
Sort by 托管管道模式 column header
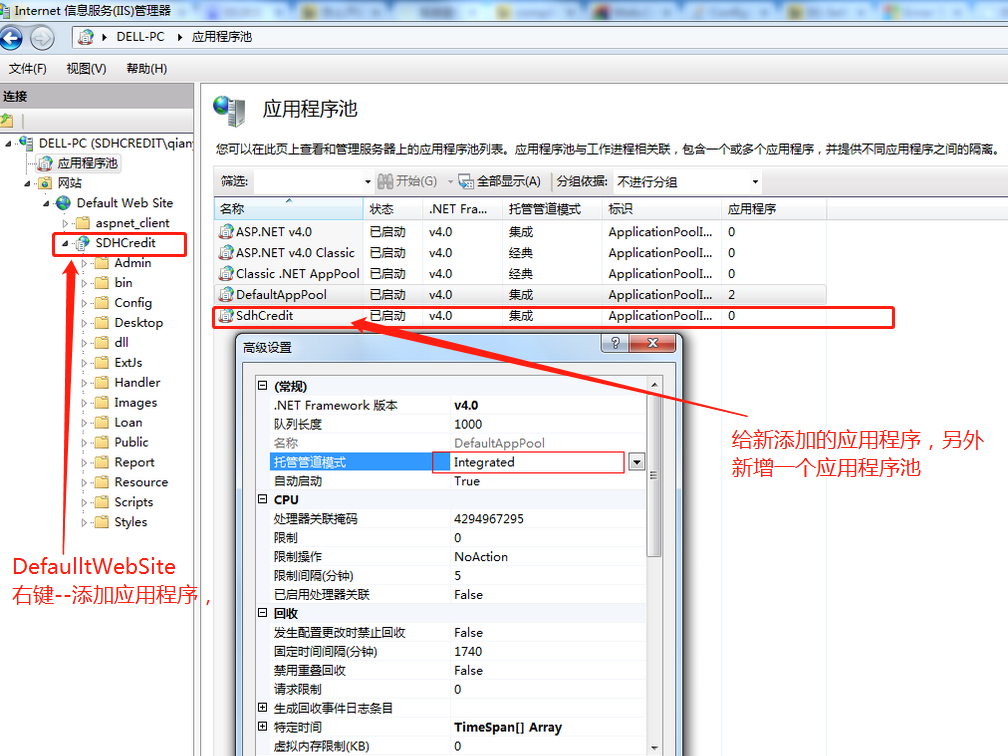click(x=552, y=209)
